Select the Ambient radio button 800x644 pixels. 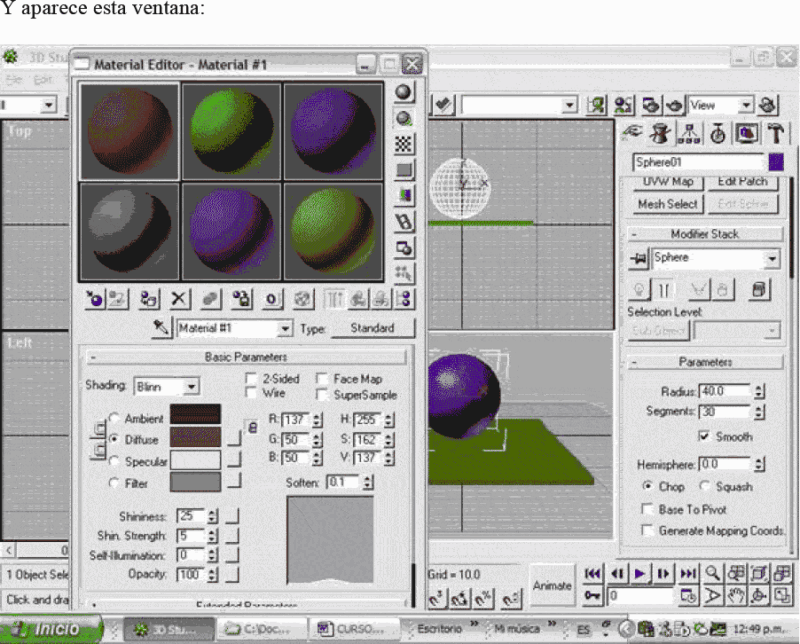114,418
